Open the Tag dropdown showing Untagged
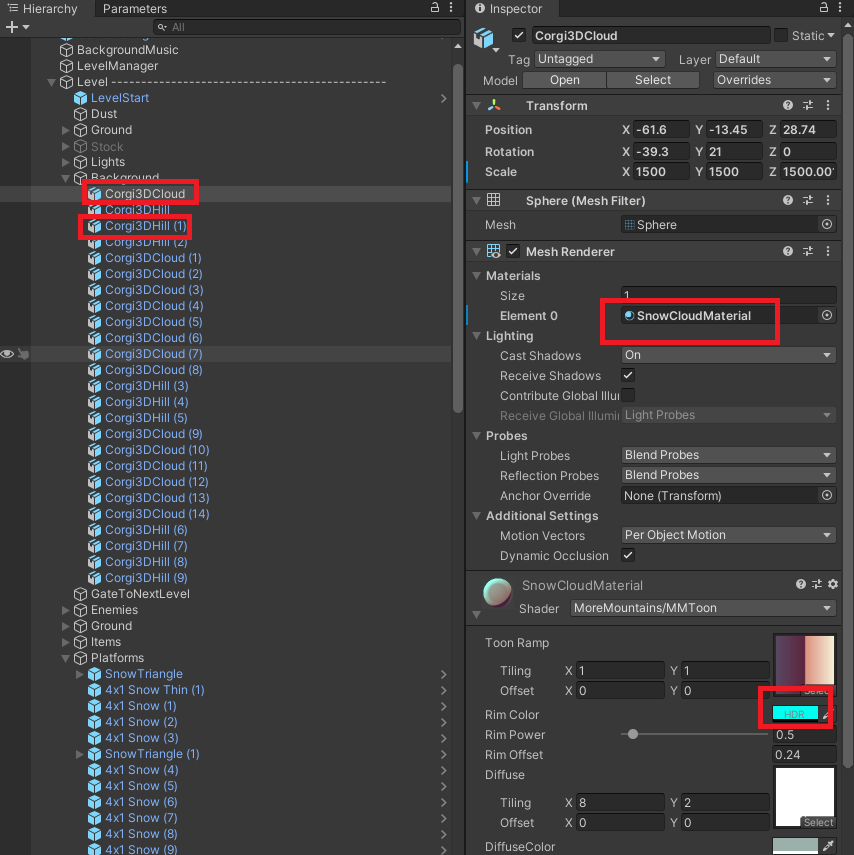This screenshot has width=854, height=855. point(599,58)
